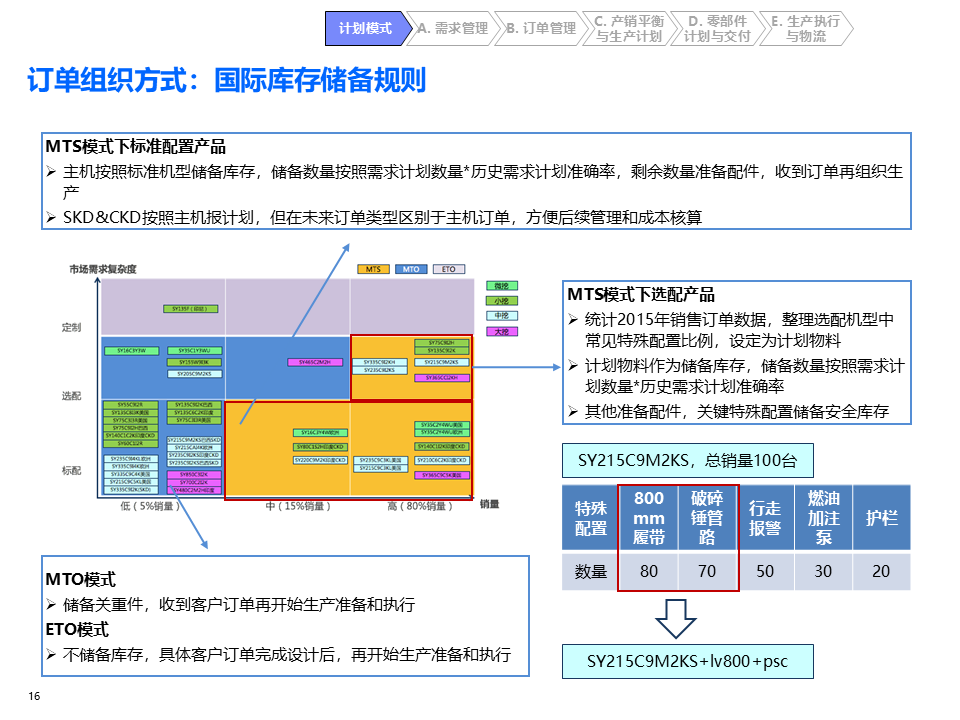Select the quantity cell showing 50

[x=765, y=571]
